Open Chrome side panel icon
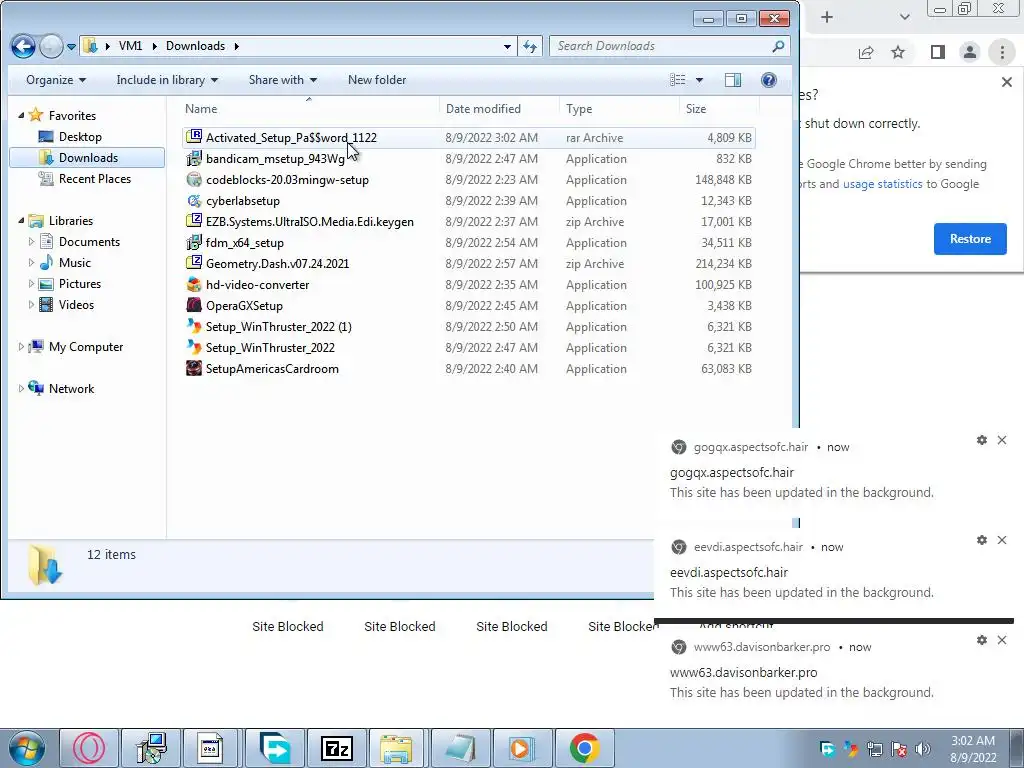 [937, 52]
